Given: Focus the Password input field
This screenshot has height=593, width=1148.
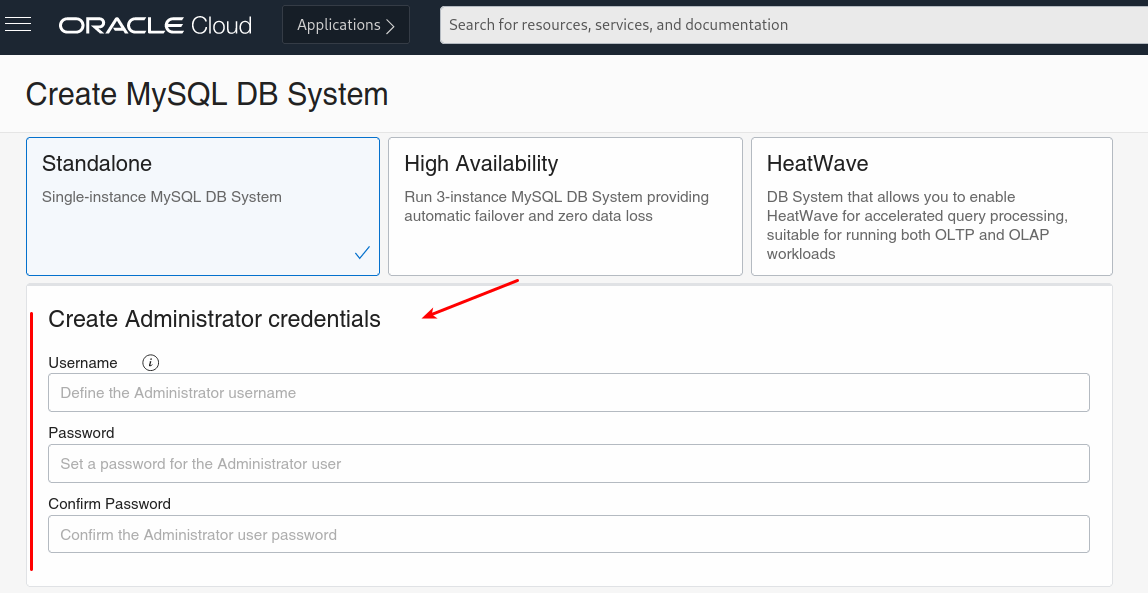Looking at the screenshot, I should tap(568, 464).
